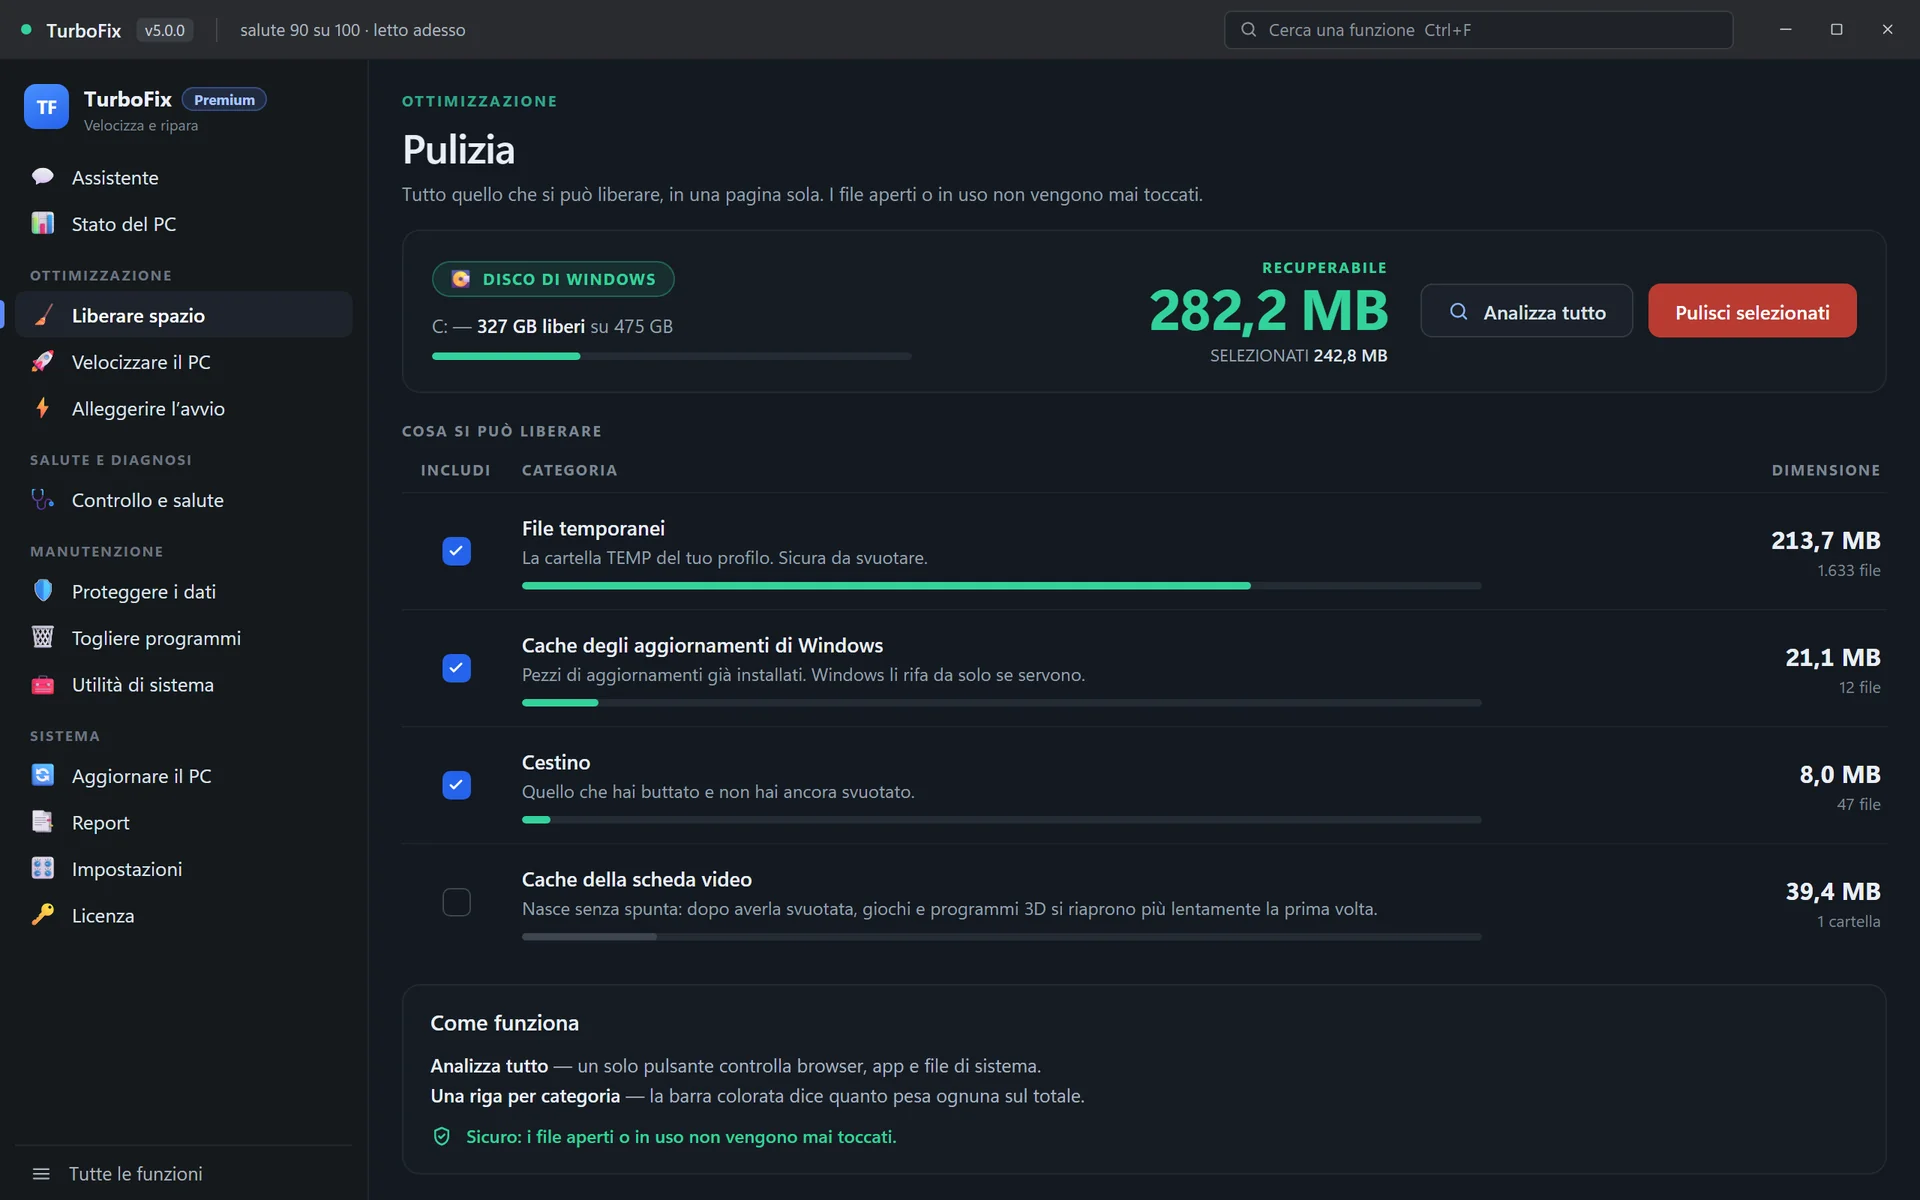Click the red Pulisci selezionati button
The height and width of the screenshot is (1200, 1920).
click(1752, 311)
